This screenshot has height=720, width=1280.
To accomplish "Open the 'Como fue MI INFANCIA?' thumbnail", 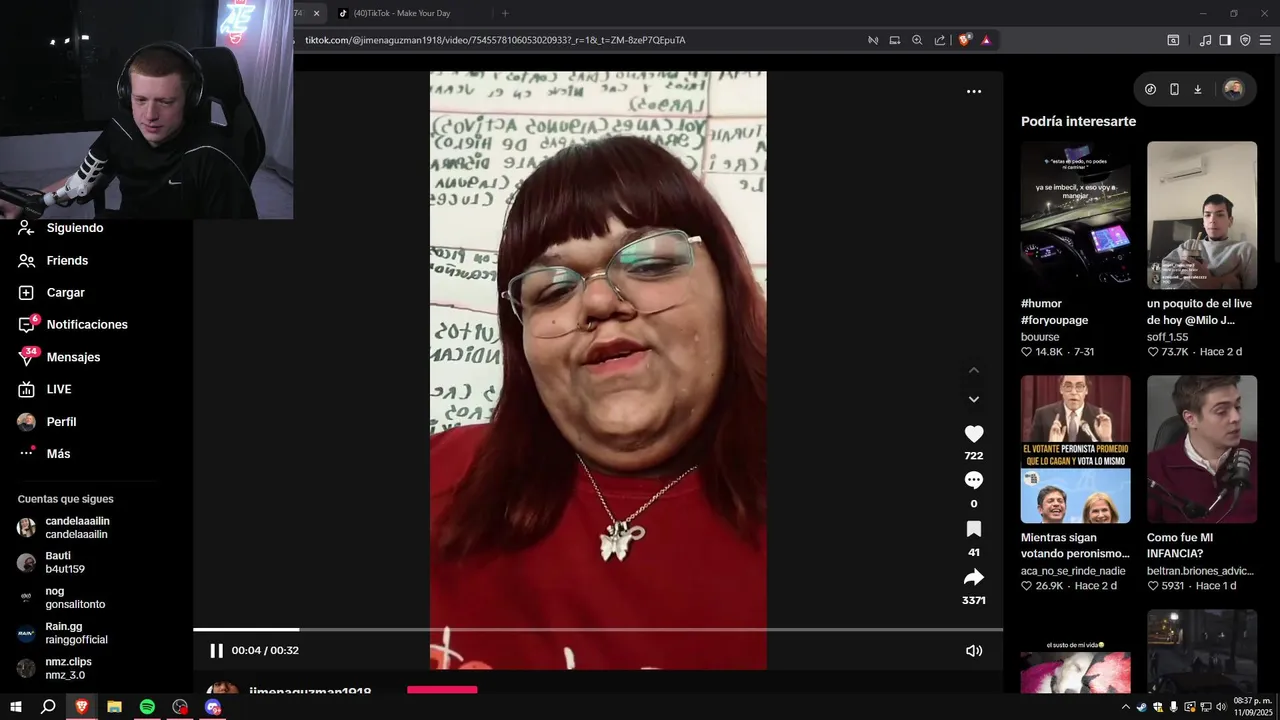I will tap(1202, 449).
